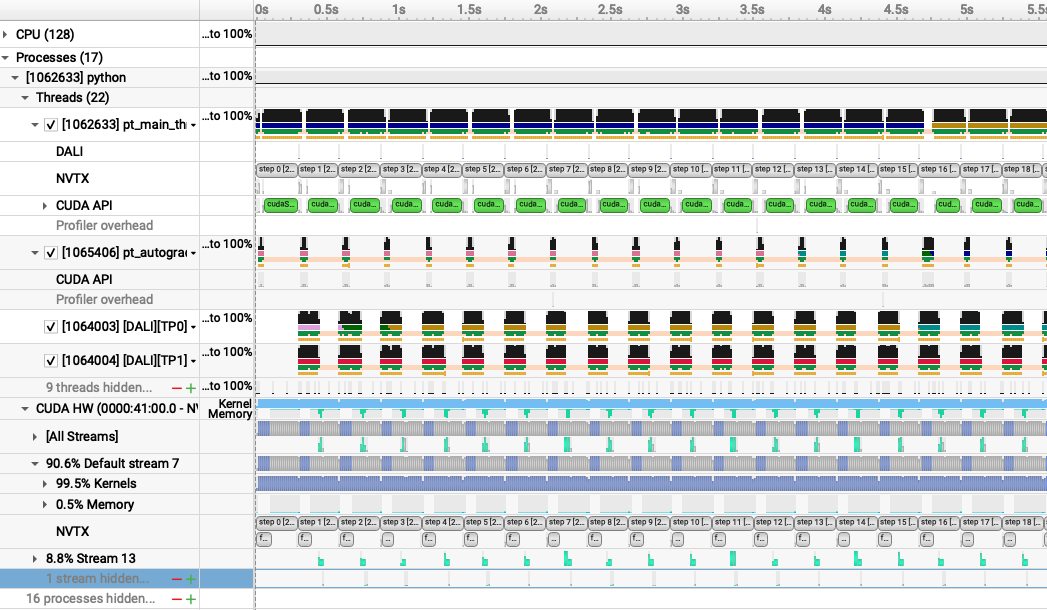The height and width of the screenshot is (610, 1047).
Task: Click red minus on 16 processes hidden
Action: (x=177, y=599)
